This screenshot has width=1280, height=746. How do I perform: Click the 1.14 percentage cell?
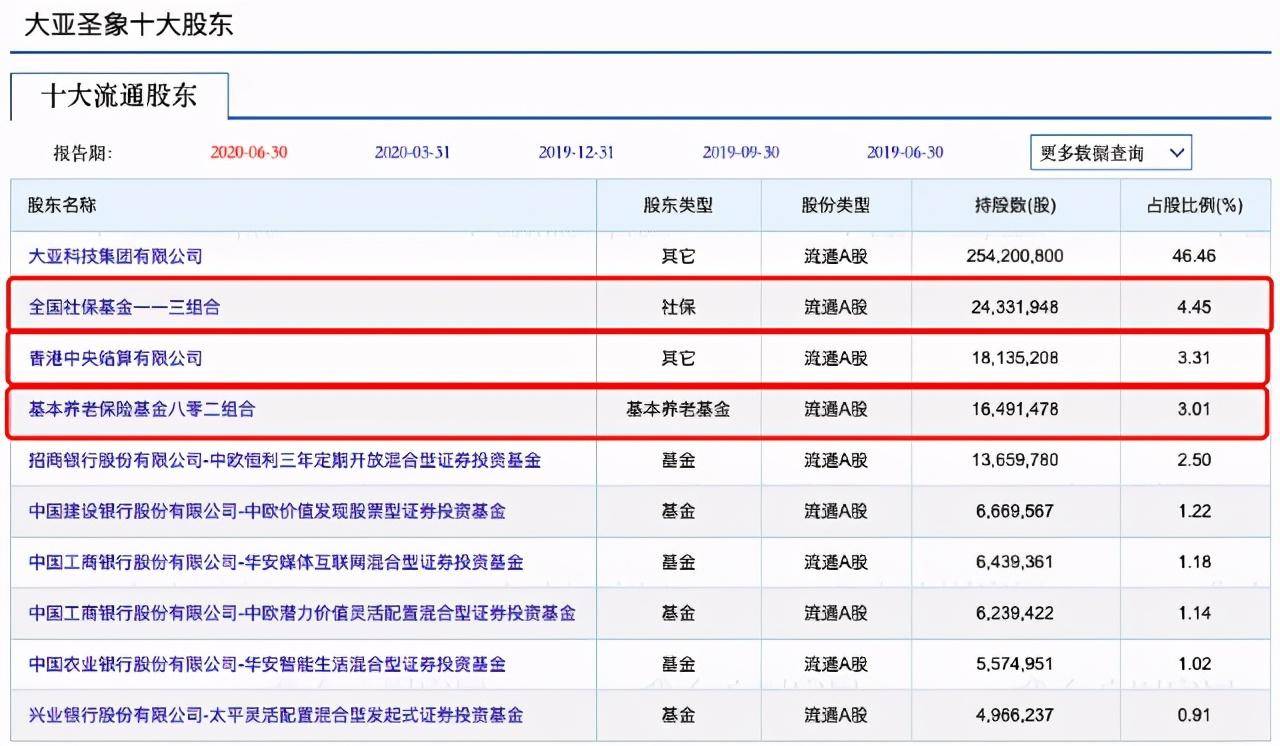tap(1194, 613)
